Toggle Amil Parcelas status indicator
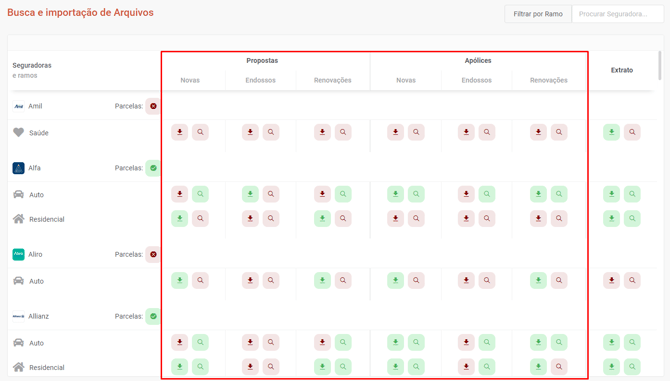The width and height of the screenshot is (670, 381). point(153,106)
